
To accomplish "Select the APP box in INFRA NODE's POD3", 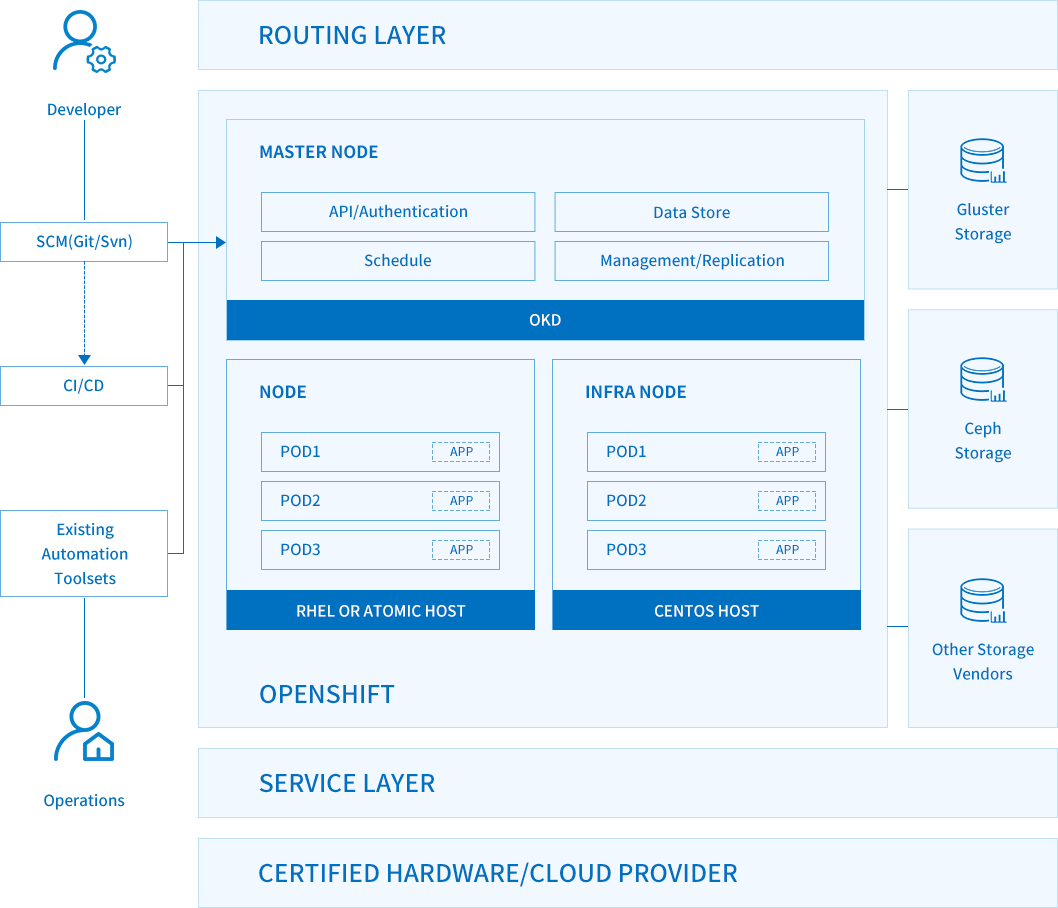I will [x=787, y=550].
